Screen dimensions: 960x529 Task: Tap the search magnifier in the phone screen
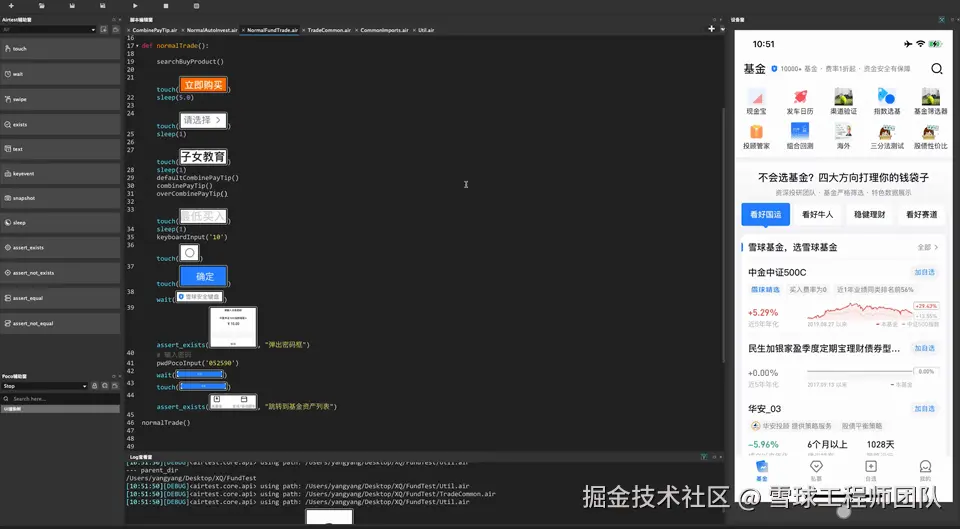tap(937, 69)
